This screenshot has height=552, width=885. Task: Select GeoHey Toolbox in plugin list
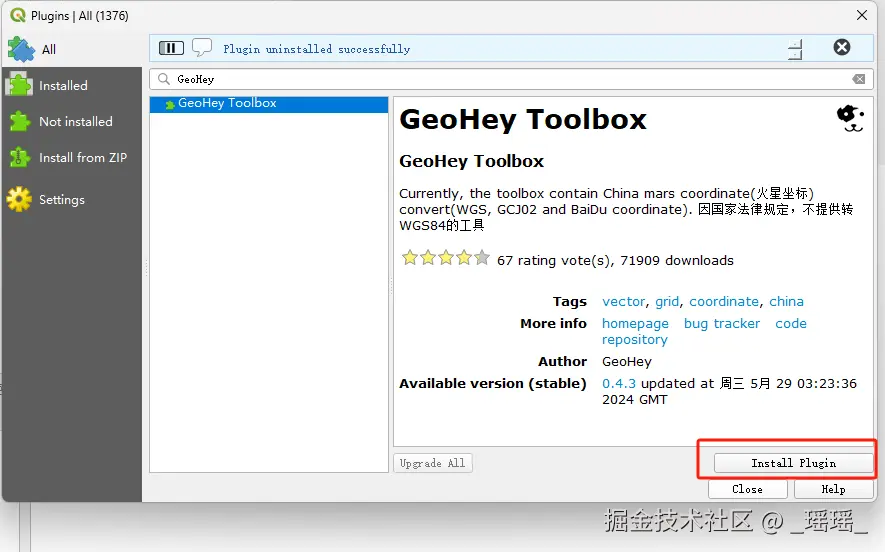269,103
